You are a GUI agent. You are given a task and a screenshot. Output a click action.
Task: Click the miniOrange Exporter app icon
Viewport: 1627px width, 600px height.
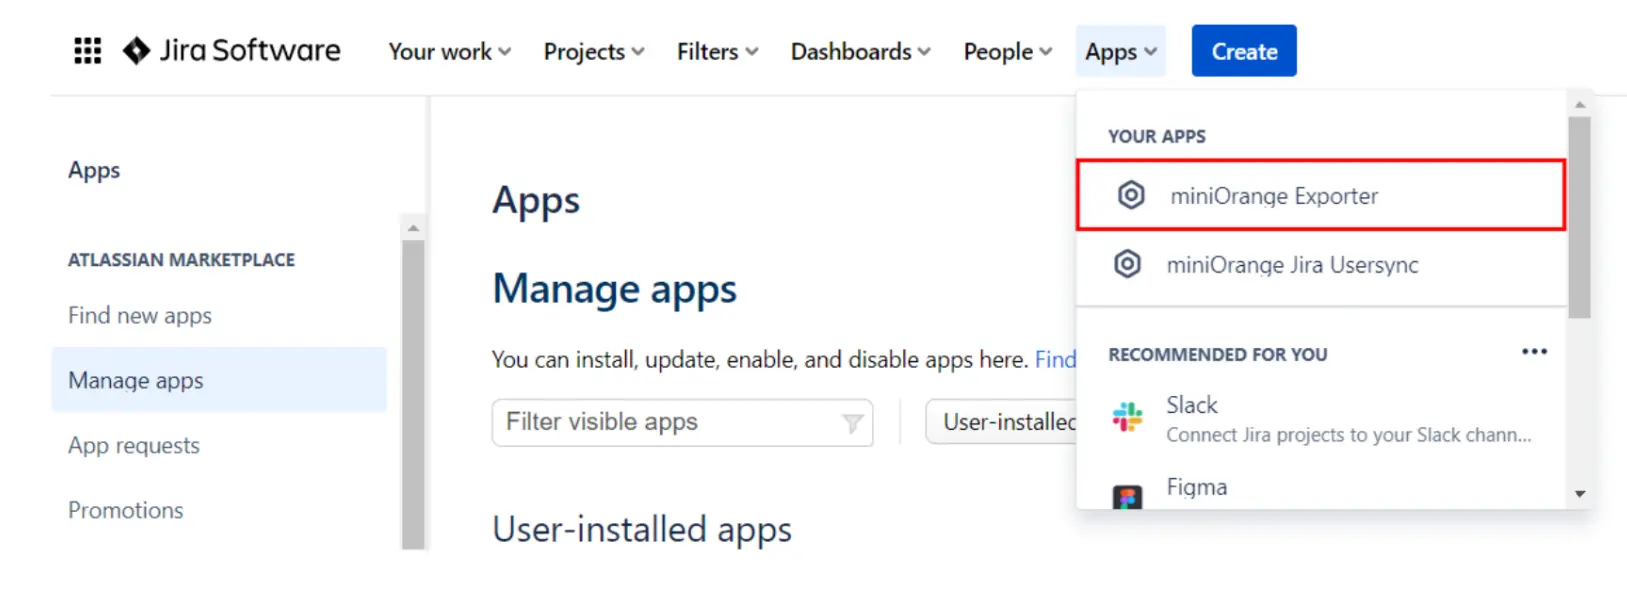1131,195
